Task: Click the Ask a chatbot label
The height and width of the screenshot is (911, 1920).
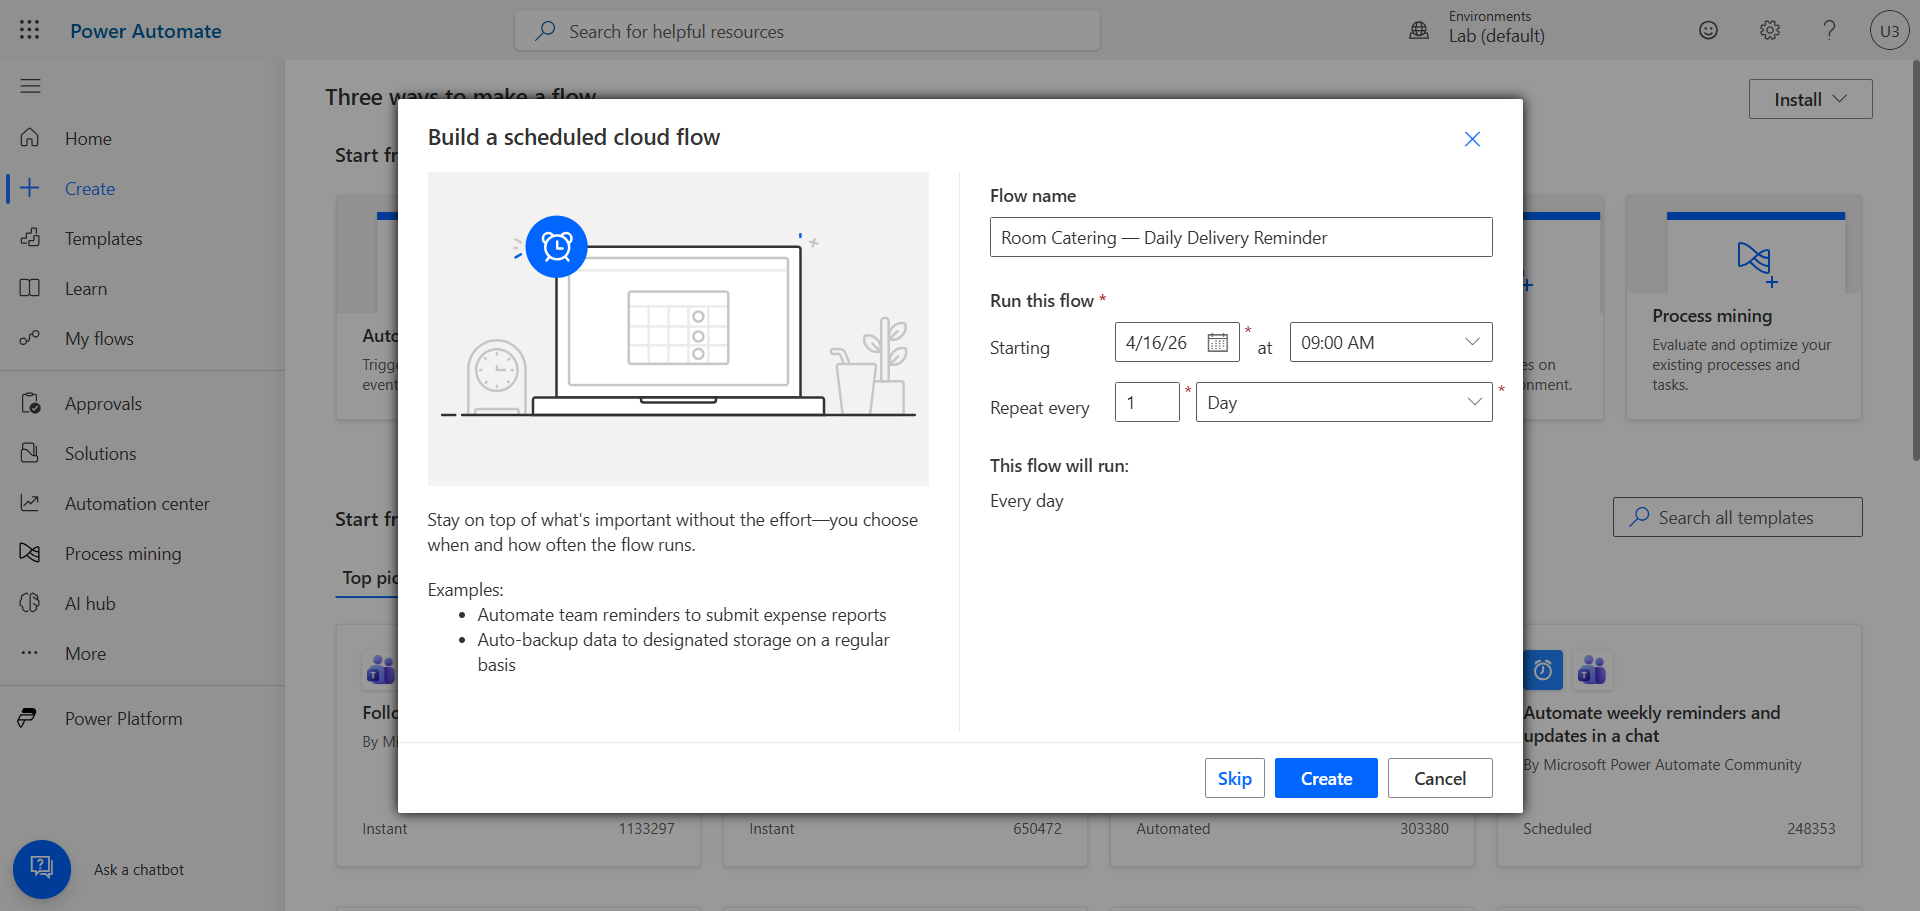Action: pos(139,870)
